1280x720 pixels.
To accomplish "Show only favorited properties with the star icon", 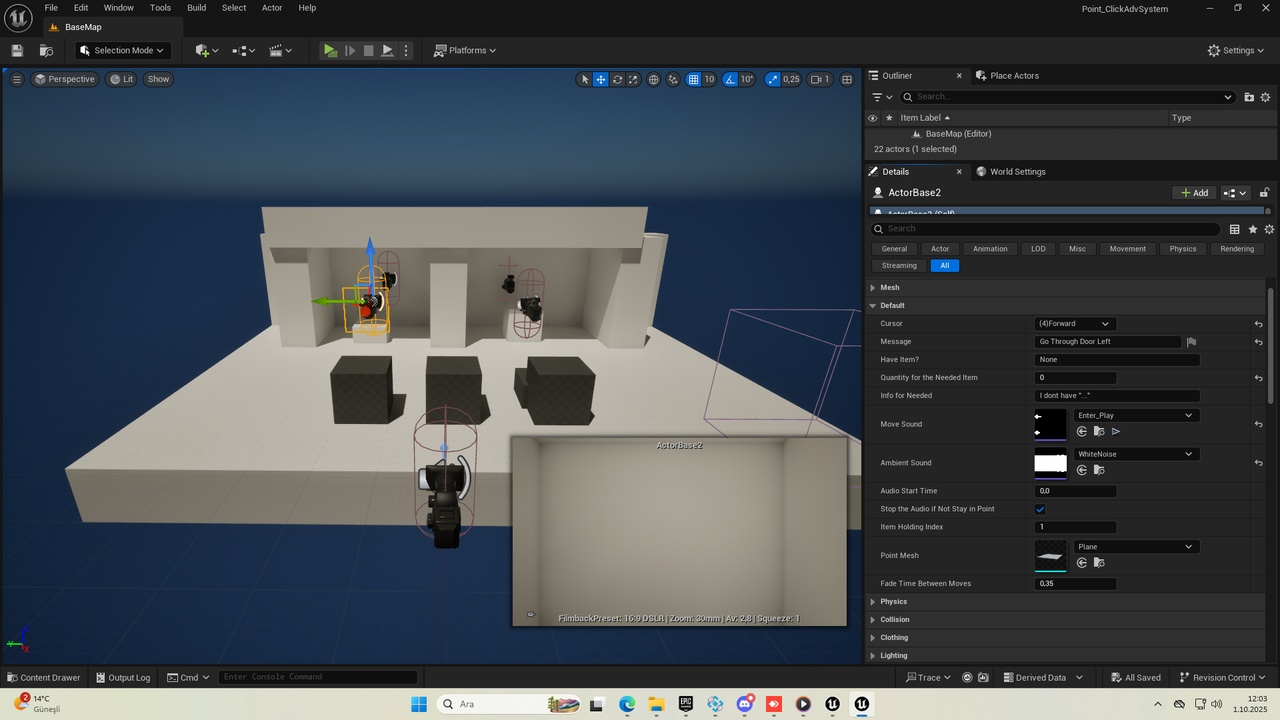I will 1252,229.
